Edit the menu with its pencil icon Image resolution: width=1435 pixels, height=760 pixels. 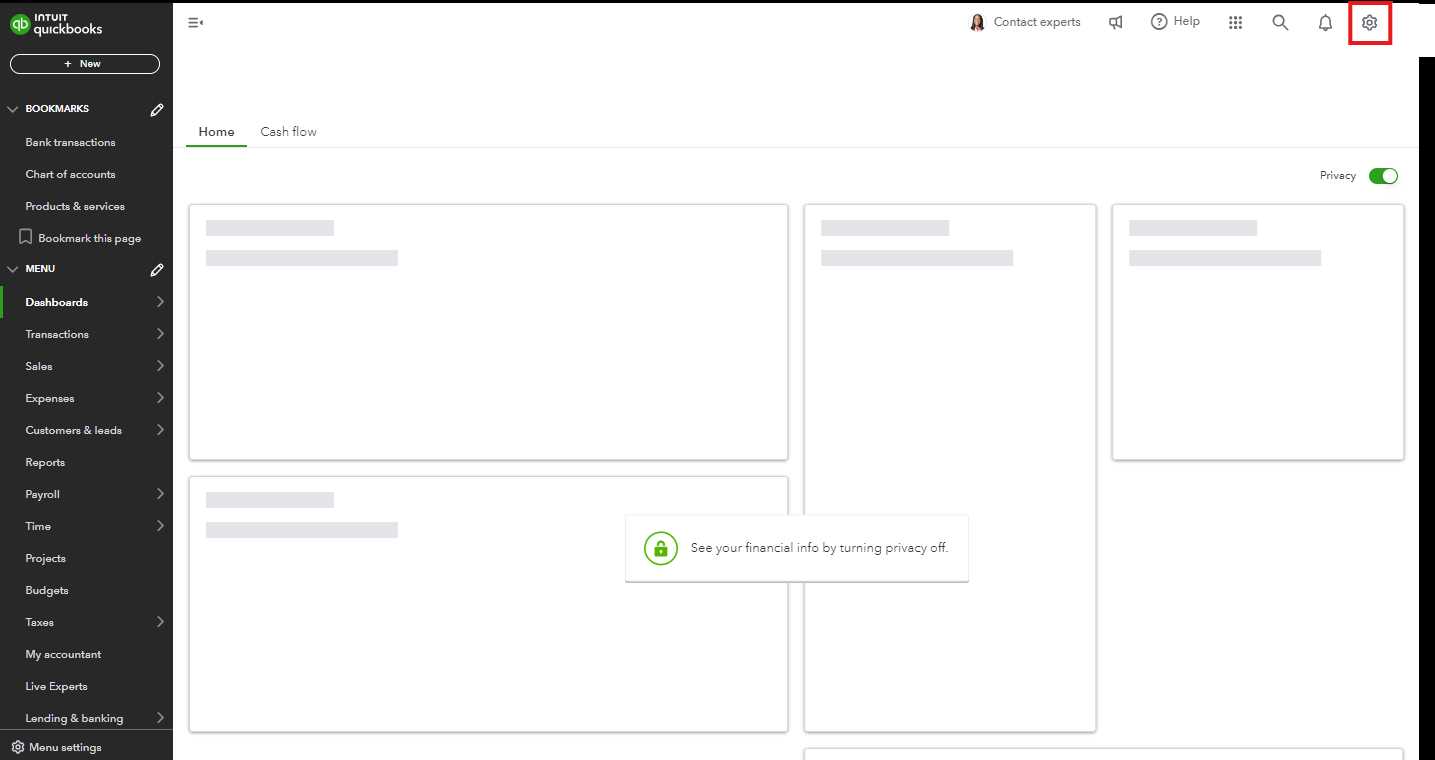(x=157, y=270)
